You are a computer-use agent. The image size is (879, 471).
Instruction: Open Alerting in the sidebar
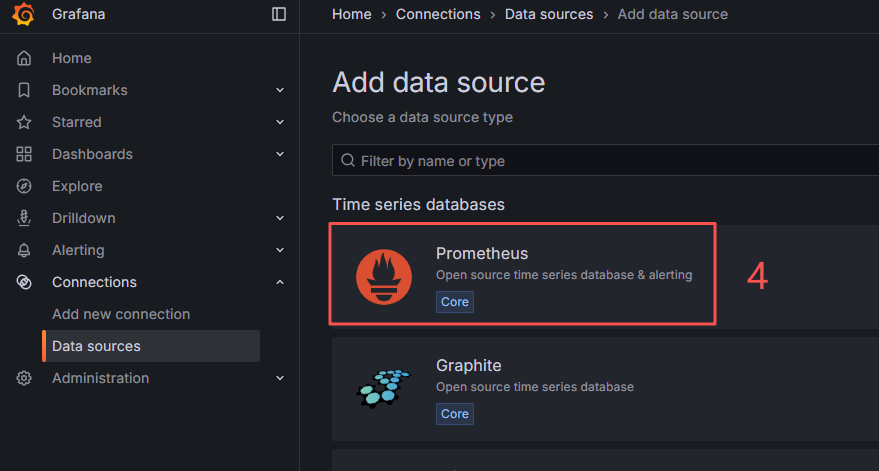pos(78,250)
